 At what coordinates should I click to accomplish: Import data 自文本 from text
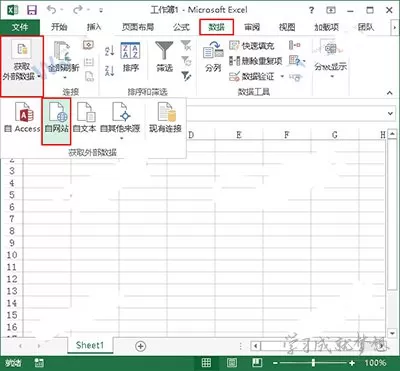click(84, 117)
